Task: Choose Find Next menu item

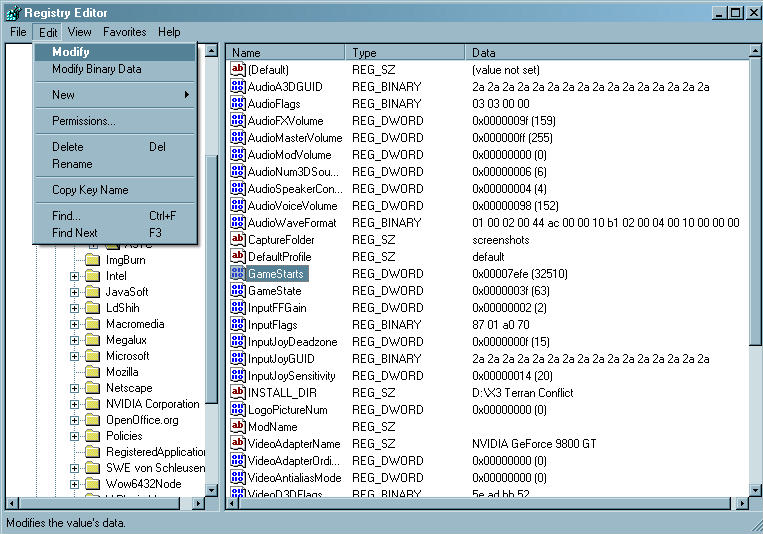Action: pyautogui.click(x=115, y=233)
